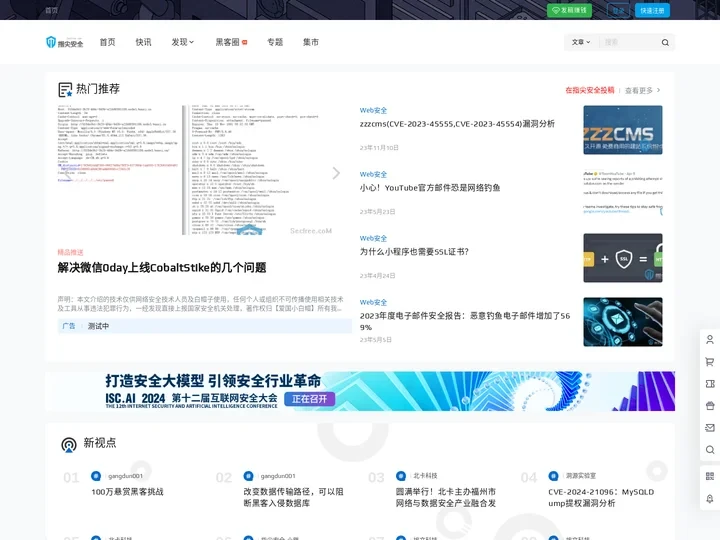Click the search magnifier icon in header
The width and height of the screenshot is (720, 540).
tap(665, 43)
